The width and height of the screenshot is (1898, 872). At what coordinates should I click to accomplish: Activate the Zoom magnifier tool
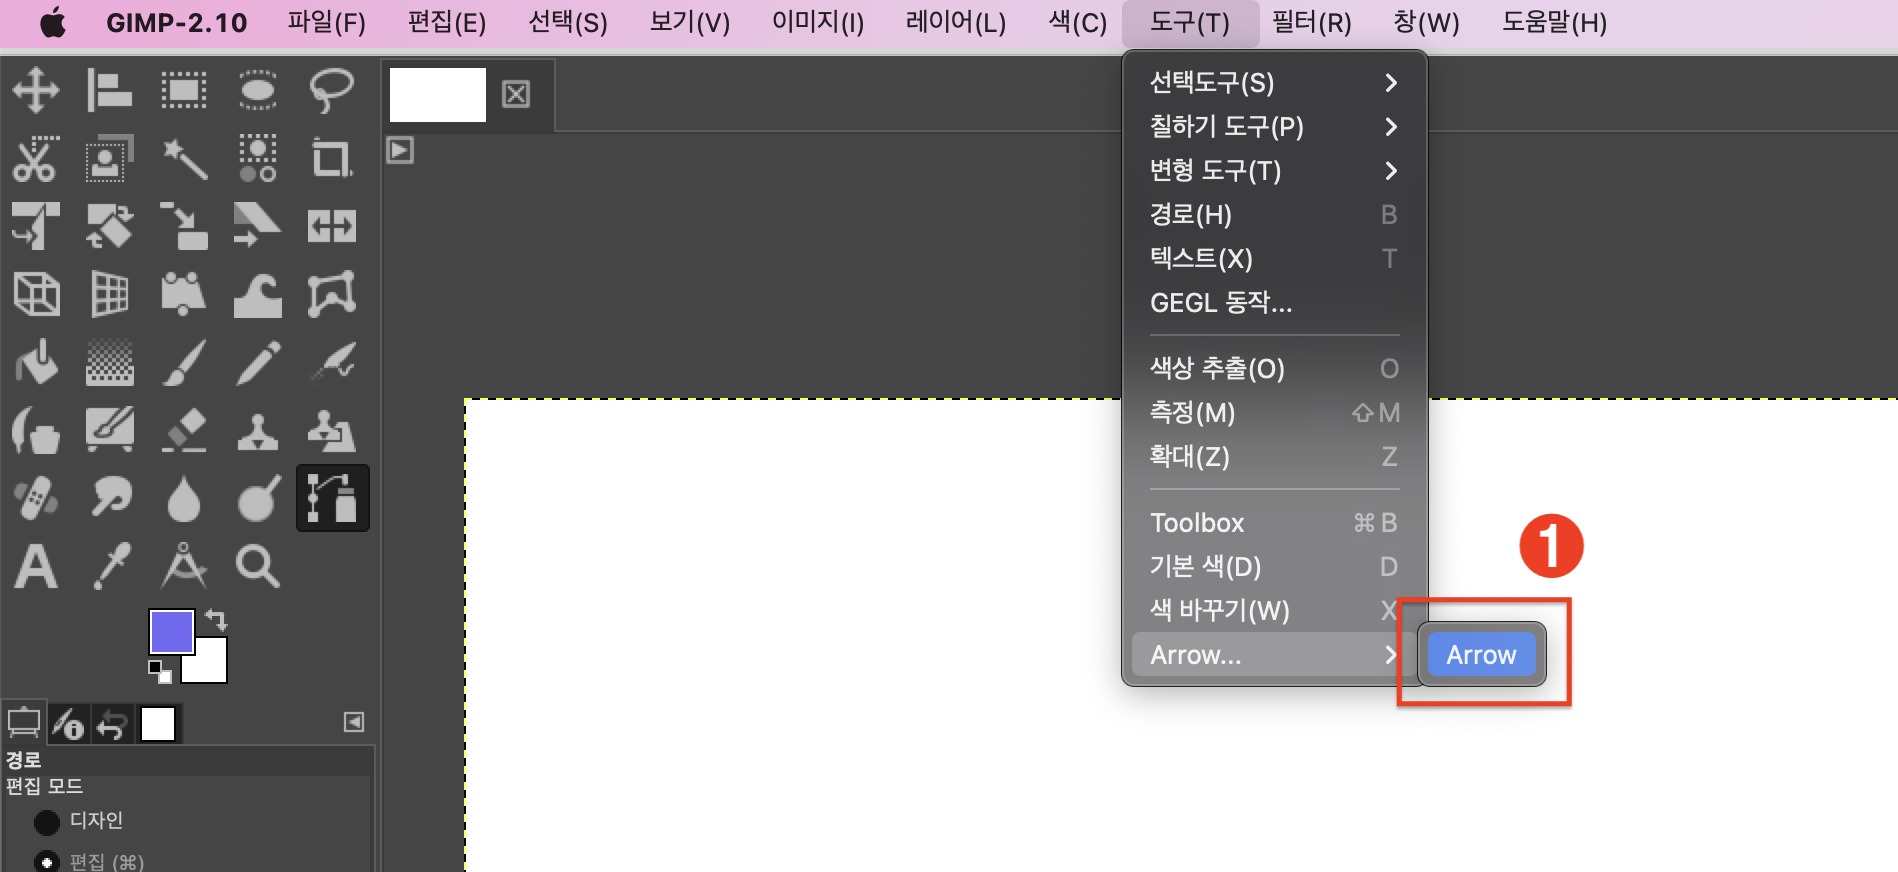coord(258,566)
